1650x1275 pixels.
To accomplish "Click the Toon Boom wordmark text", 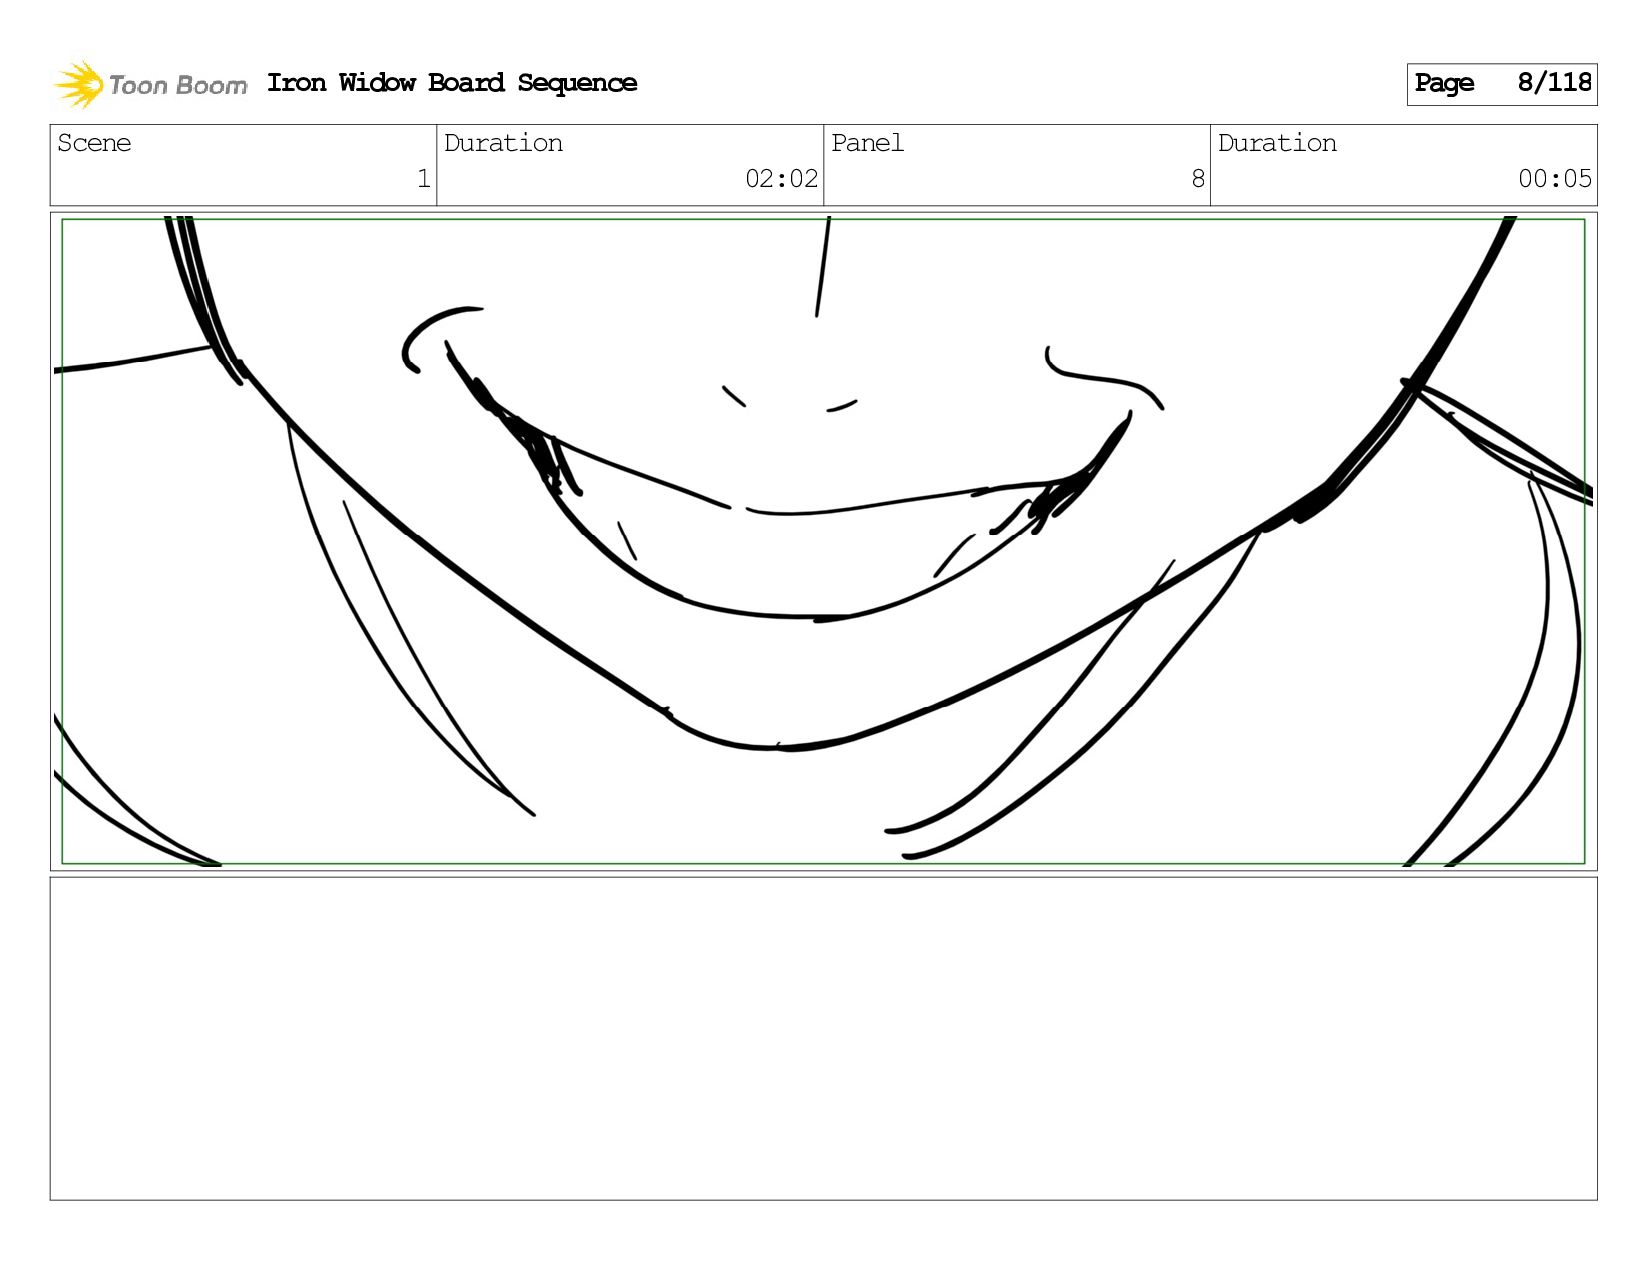I will 178,86.
